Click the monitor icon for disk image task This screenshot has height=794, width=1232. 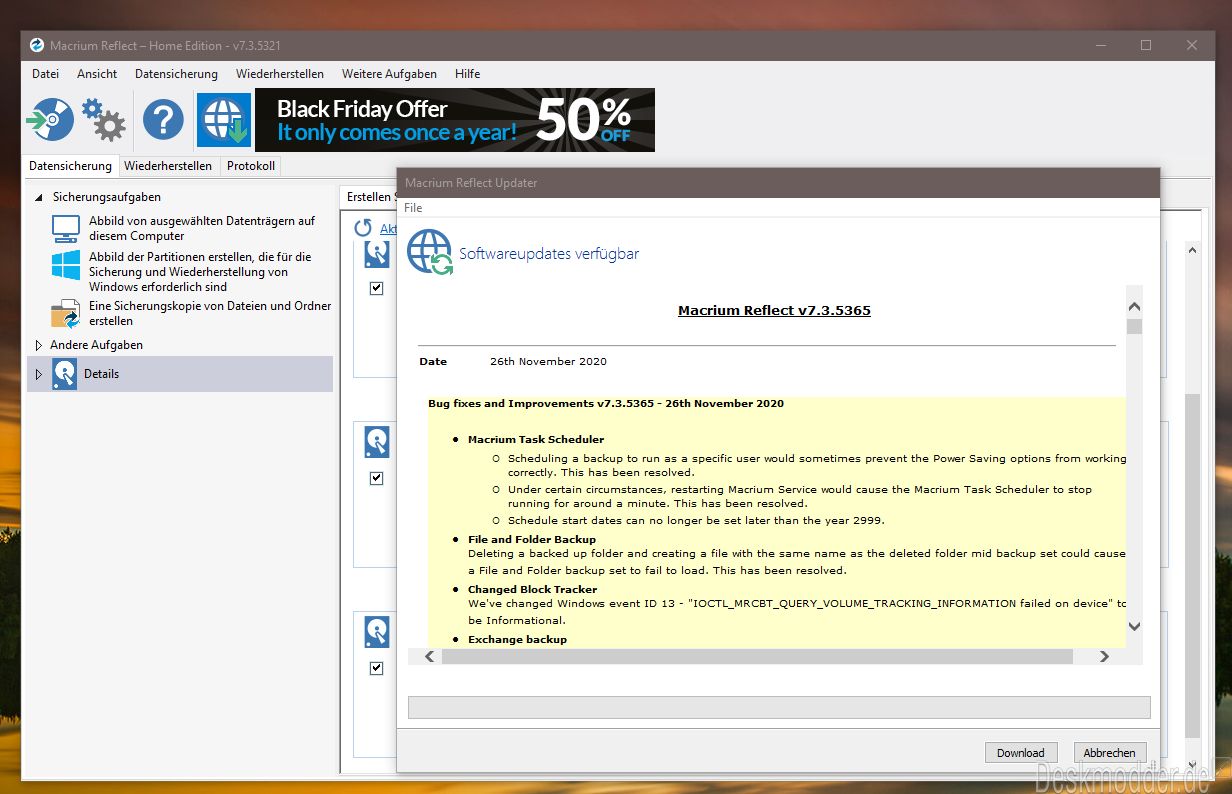66,229
